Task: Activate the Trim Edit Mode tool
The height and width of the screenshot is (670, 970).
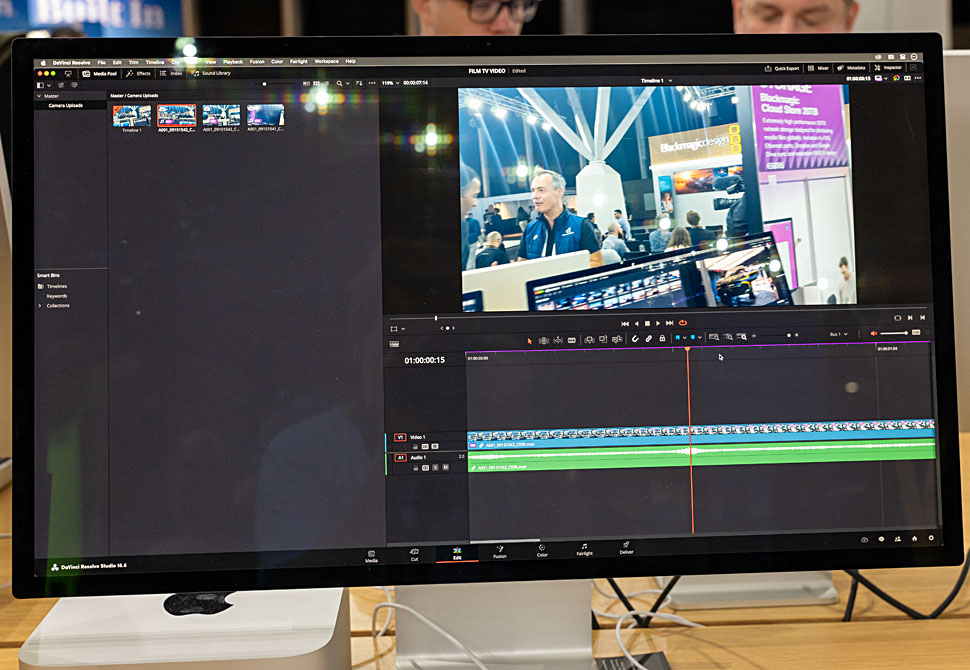Action: point(544,340)
